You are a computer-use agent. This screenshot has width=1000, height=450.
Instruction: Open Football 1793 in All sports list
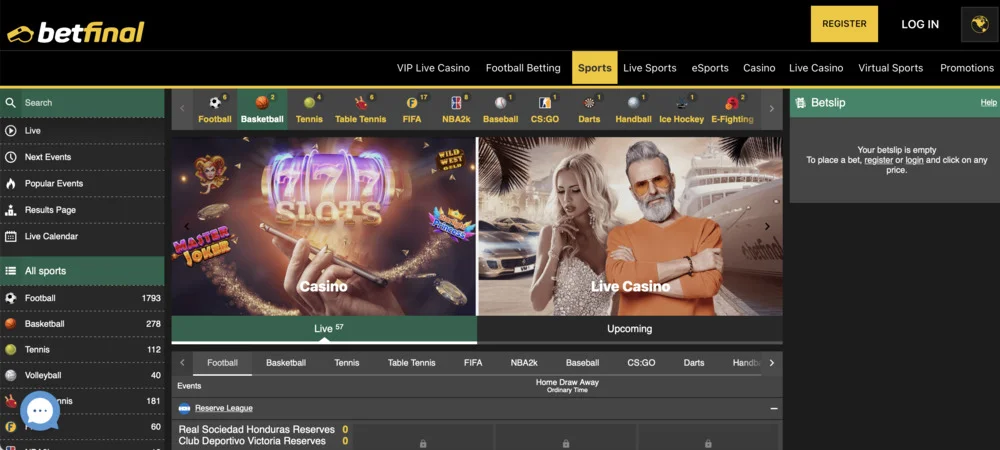point(82,298)
